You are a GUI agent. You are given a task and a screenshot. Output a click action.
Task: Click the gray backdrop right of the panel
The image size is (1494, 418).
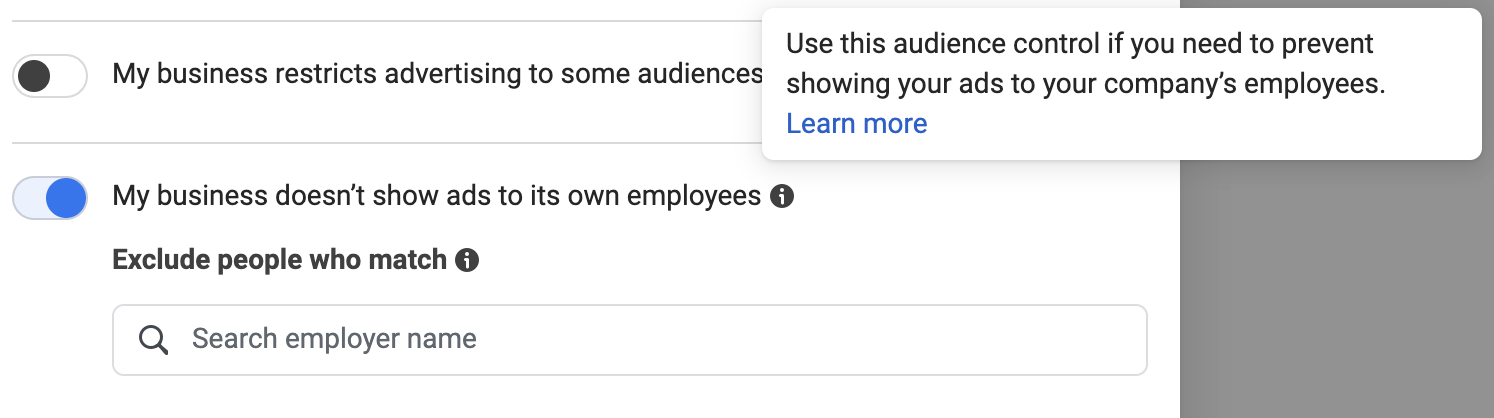pos(1336,290)
